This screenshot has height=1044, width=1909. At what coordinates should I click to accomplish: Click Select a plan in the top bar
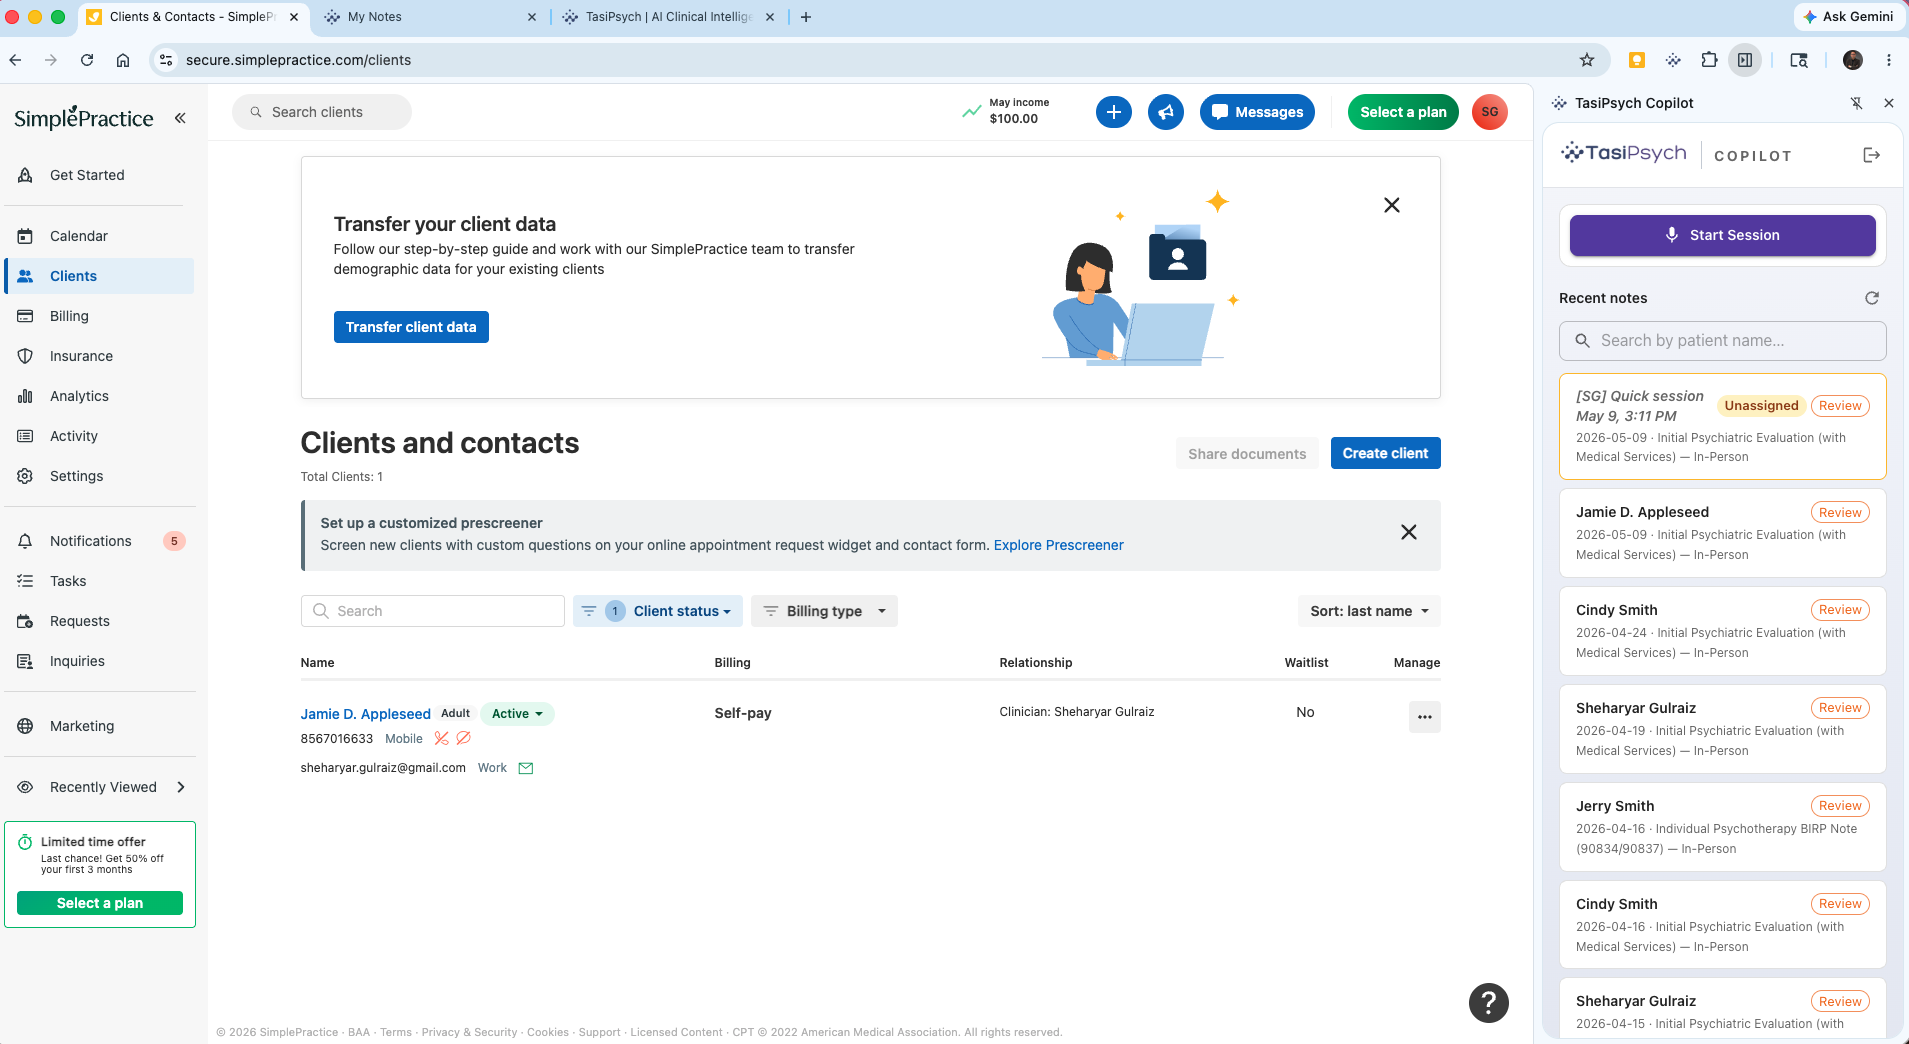click(1404, 112)
